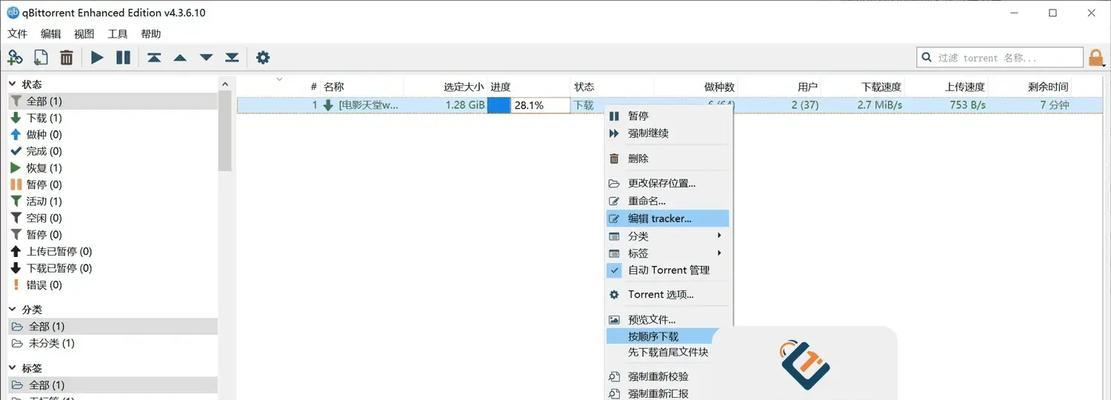Open the 帮助 menu
The height and width of the screenshot is (400, 1111).
click(151, 33)
